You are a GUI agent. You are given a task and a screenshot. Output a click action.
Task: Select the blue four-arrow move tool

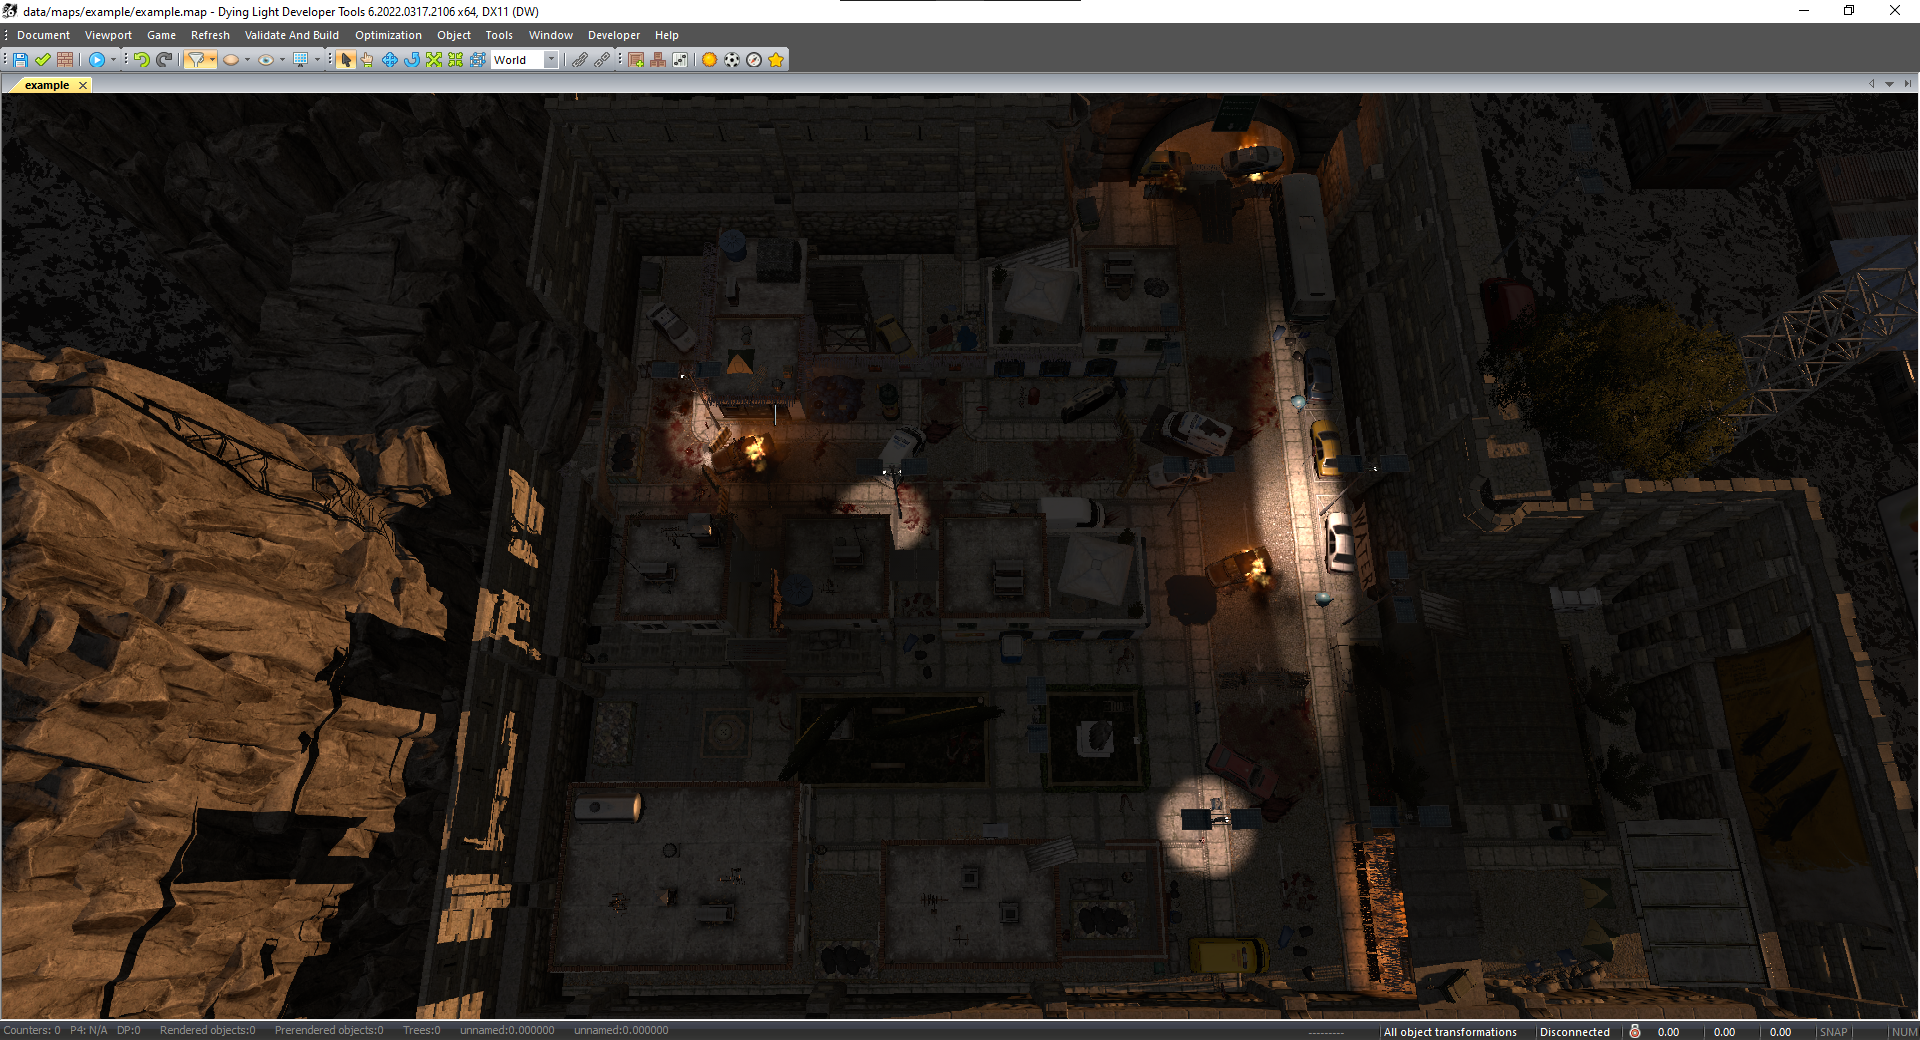390,60
